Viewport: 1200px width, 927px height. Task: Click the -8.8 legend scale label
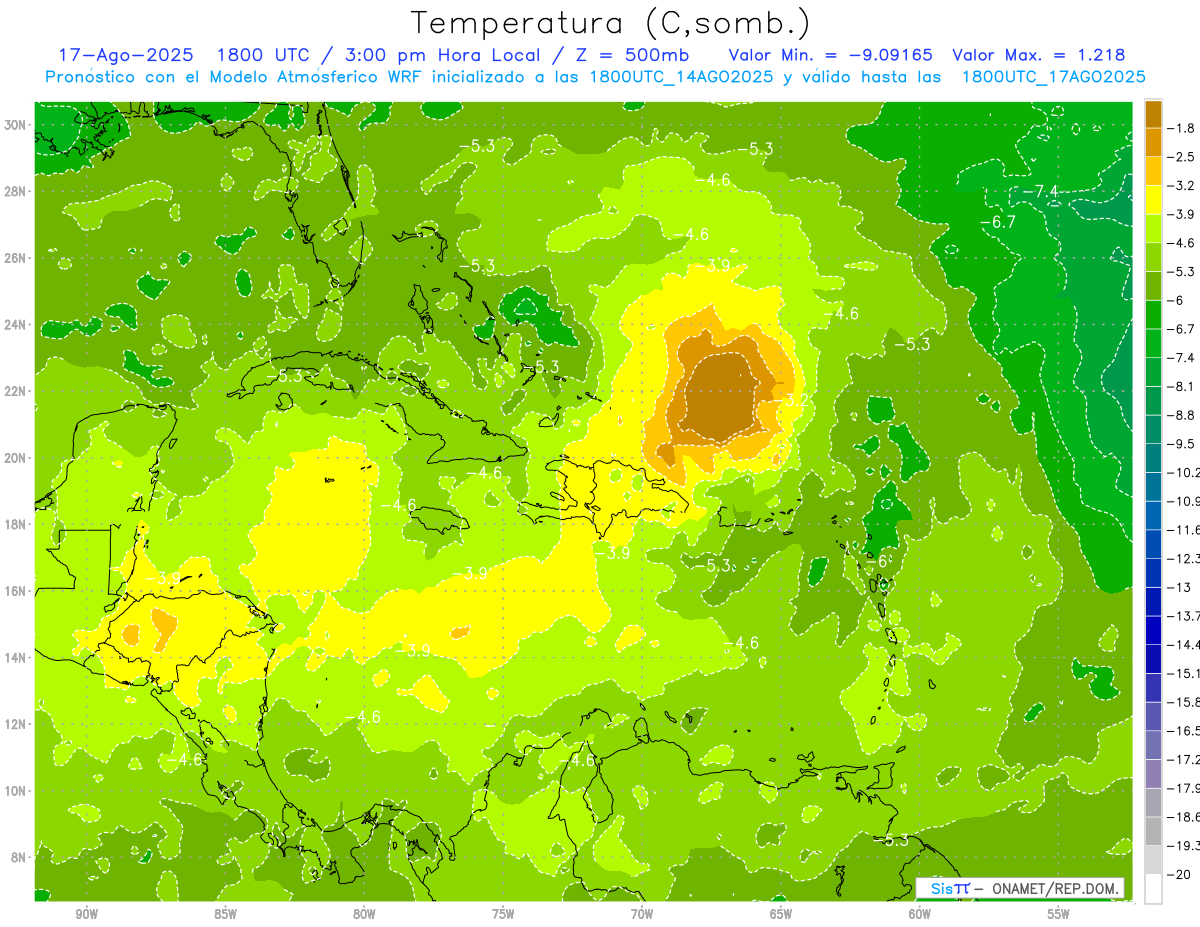[x=1182, y=414]
